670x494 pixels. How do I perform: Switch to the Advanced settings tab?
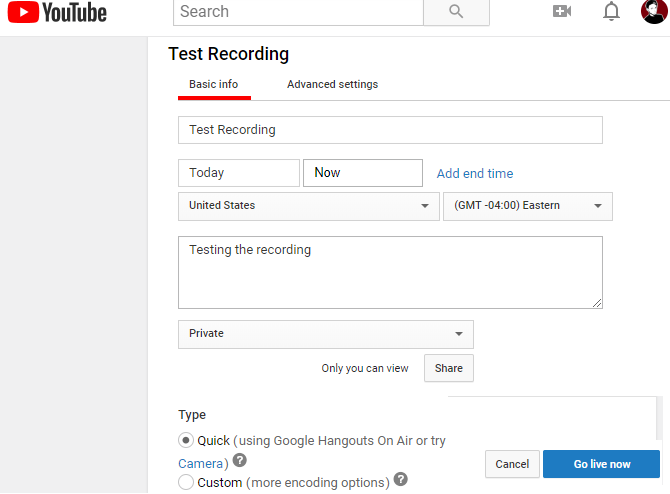click(x=332, y=85)
